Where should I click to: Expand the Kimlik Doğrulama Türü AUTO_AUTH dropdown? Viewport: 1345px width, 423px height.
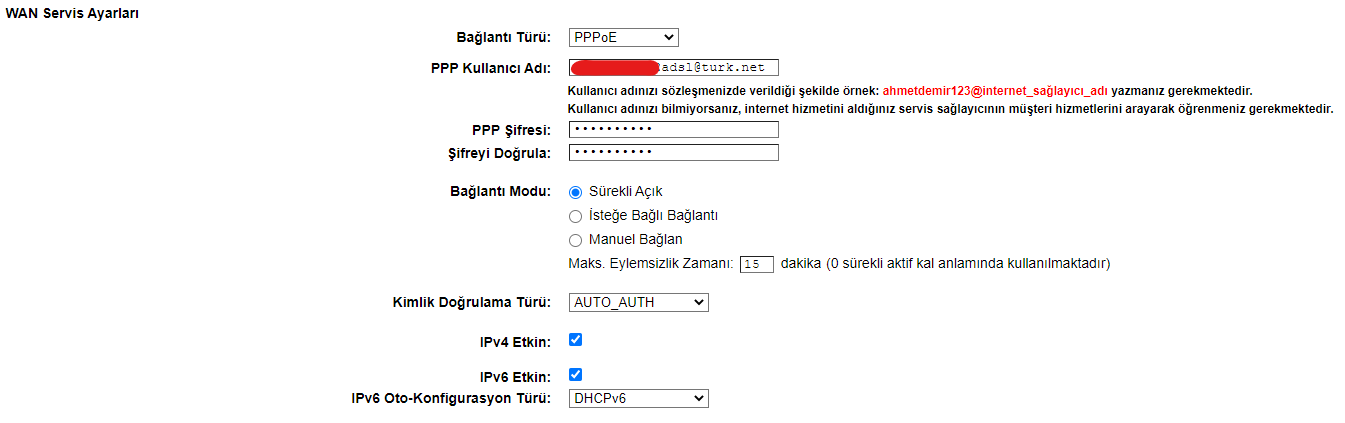(x=638, y=302)
